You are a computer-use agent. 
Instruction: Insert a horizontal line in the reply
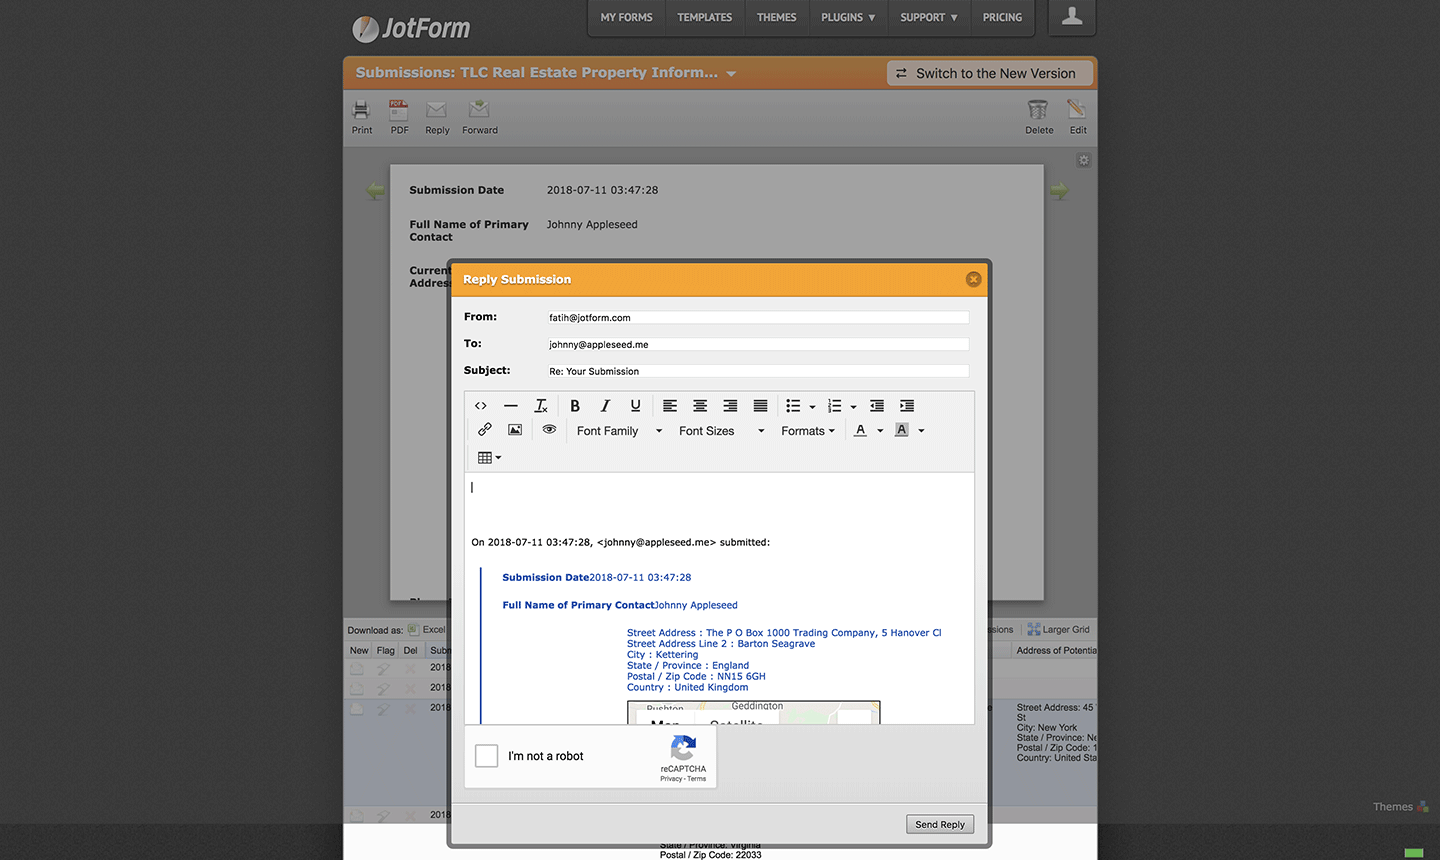point(511,406)
